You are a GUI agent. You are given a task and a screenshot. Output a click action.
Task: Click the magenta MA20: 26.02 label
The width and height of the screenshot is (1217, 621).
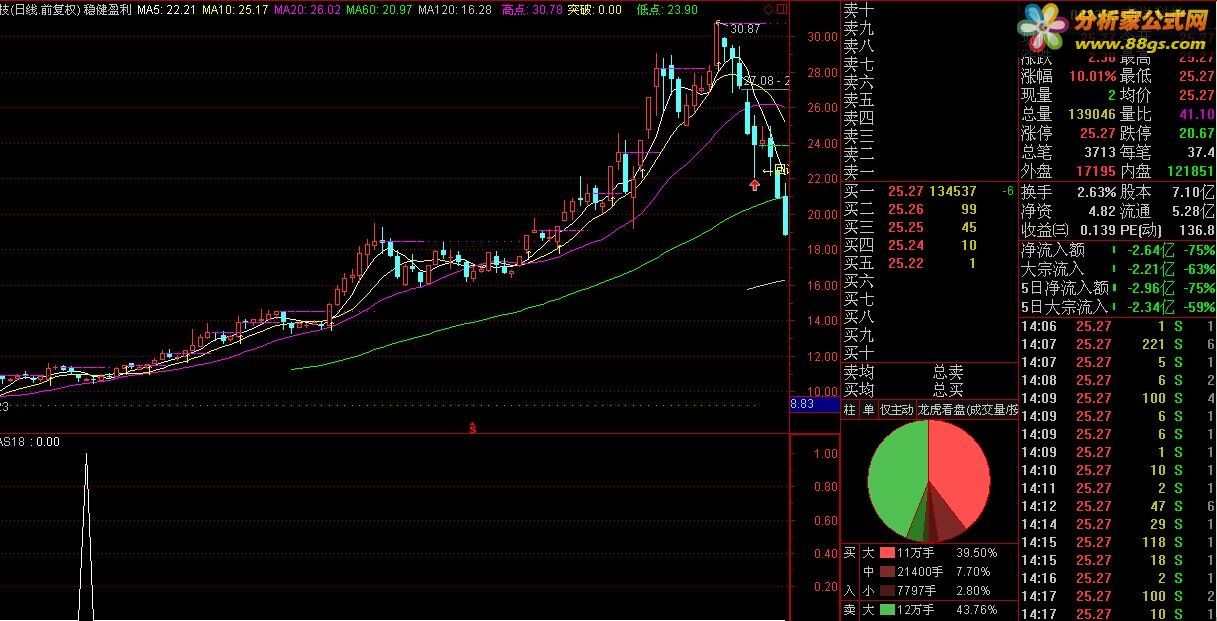click(x=307, y=10)
